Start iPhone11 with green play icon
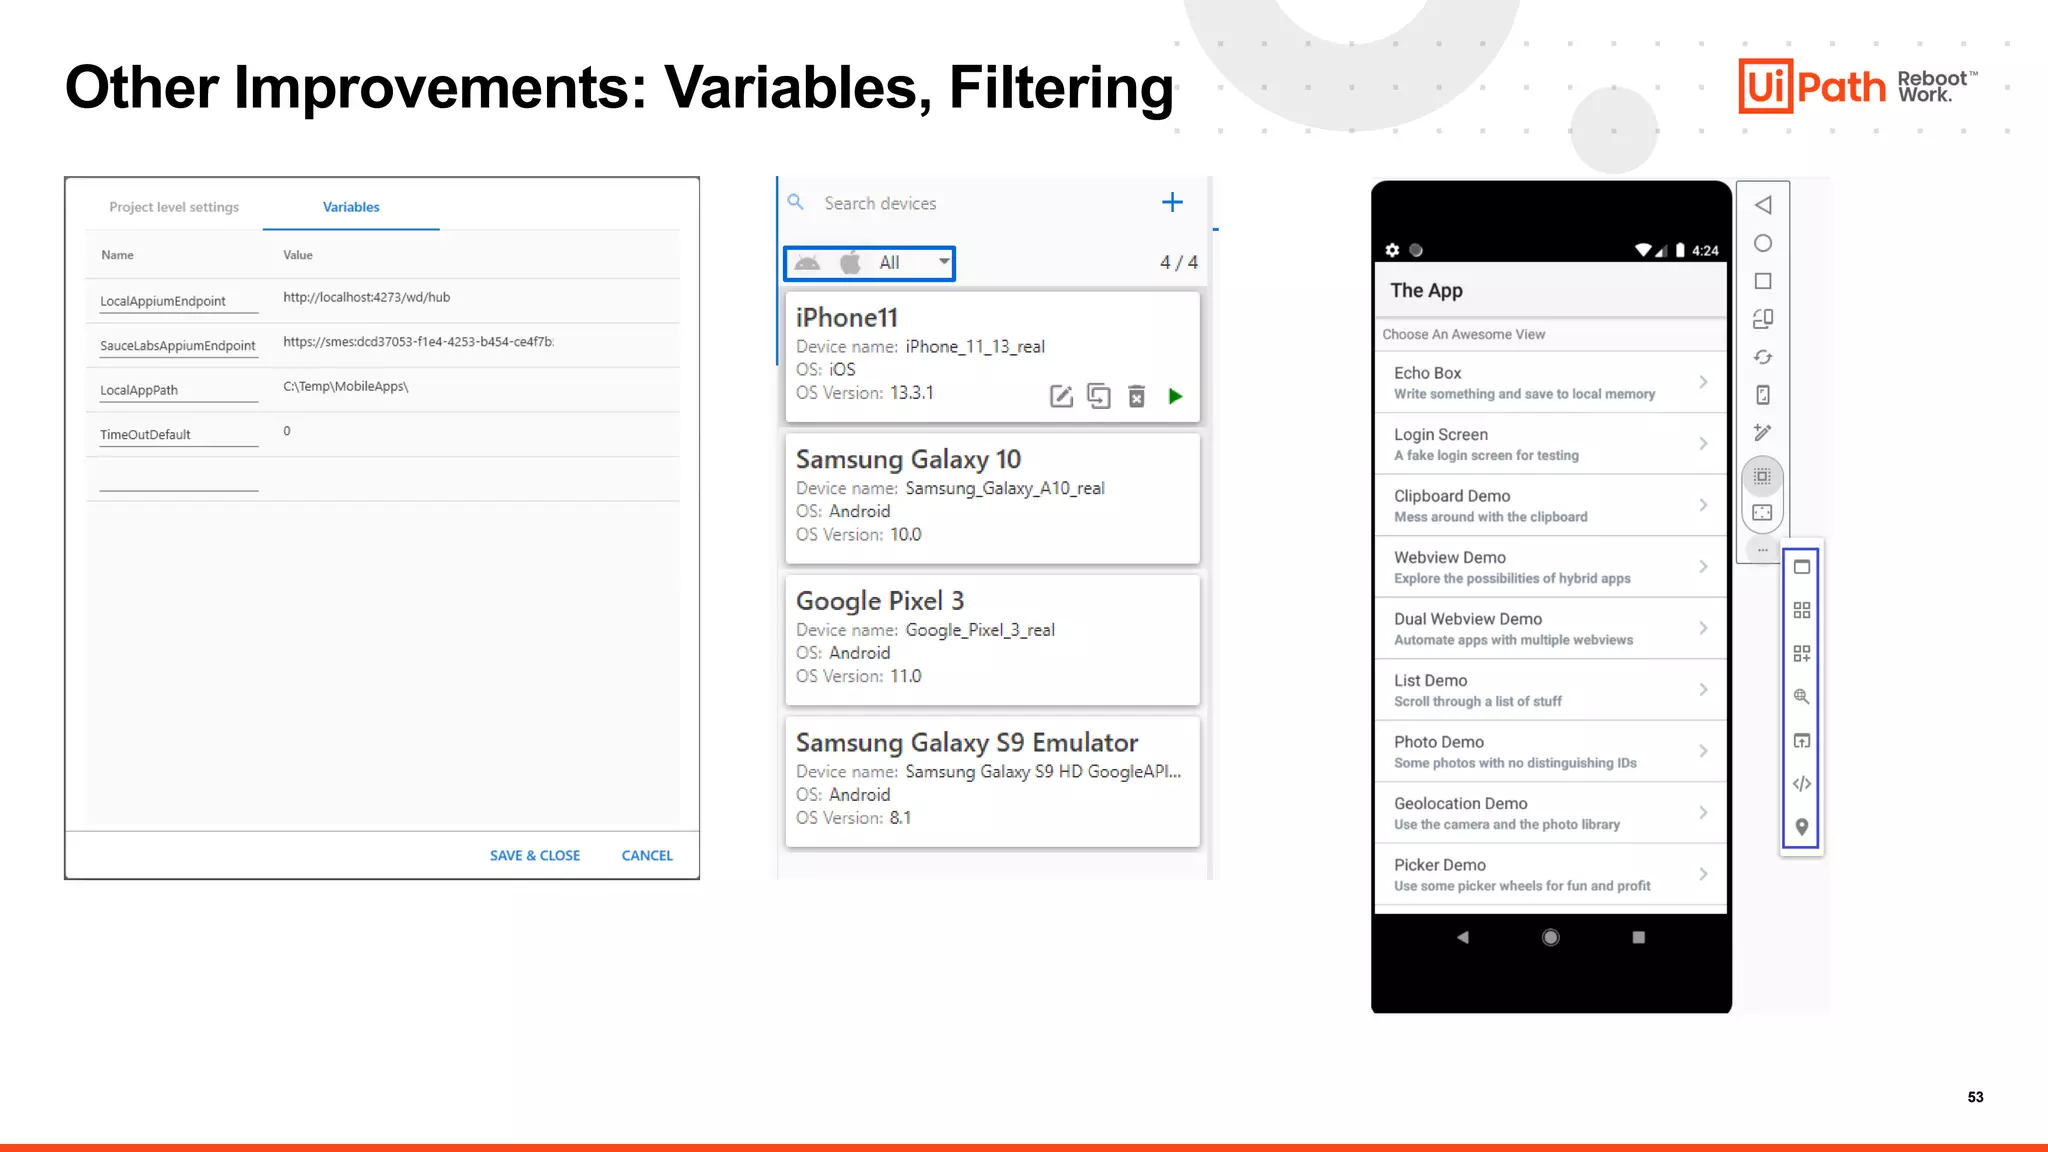Viewport: 2048px width, 1152px height. pos(1175,397)
